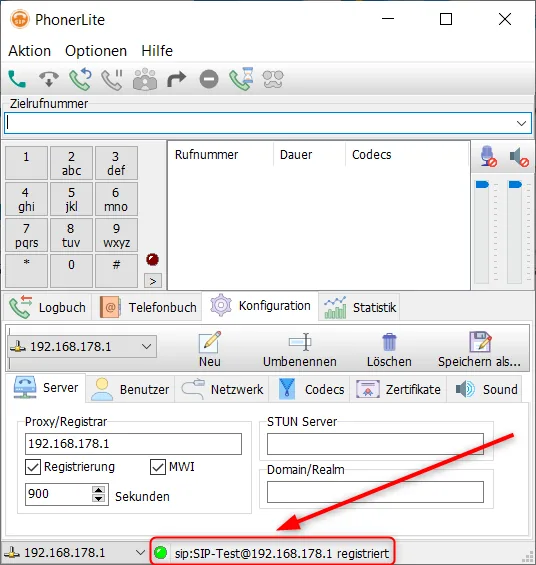Toggle the Registrierung checkbox
Screen dimensions: 536x565
coord(33,467)
